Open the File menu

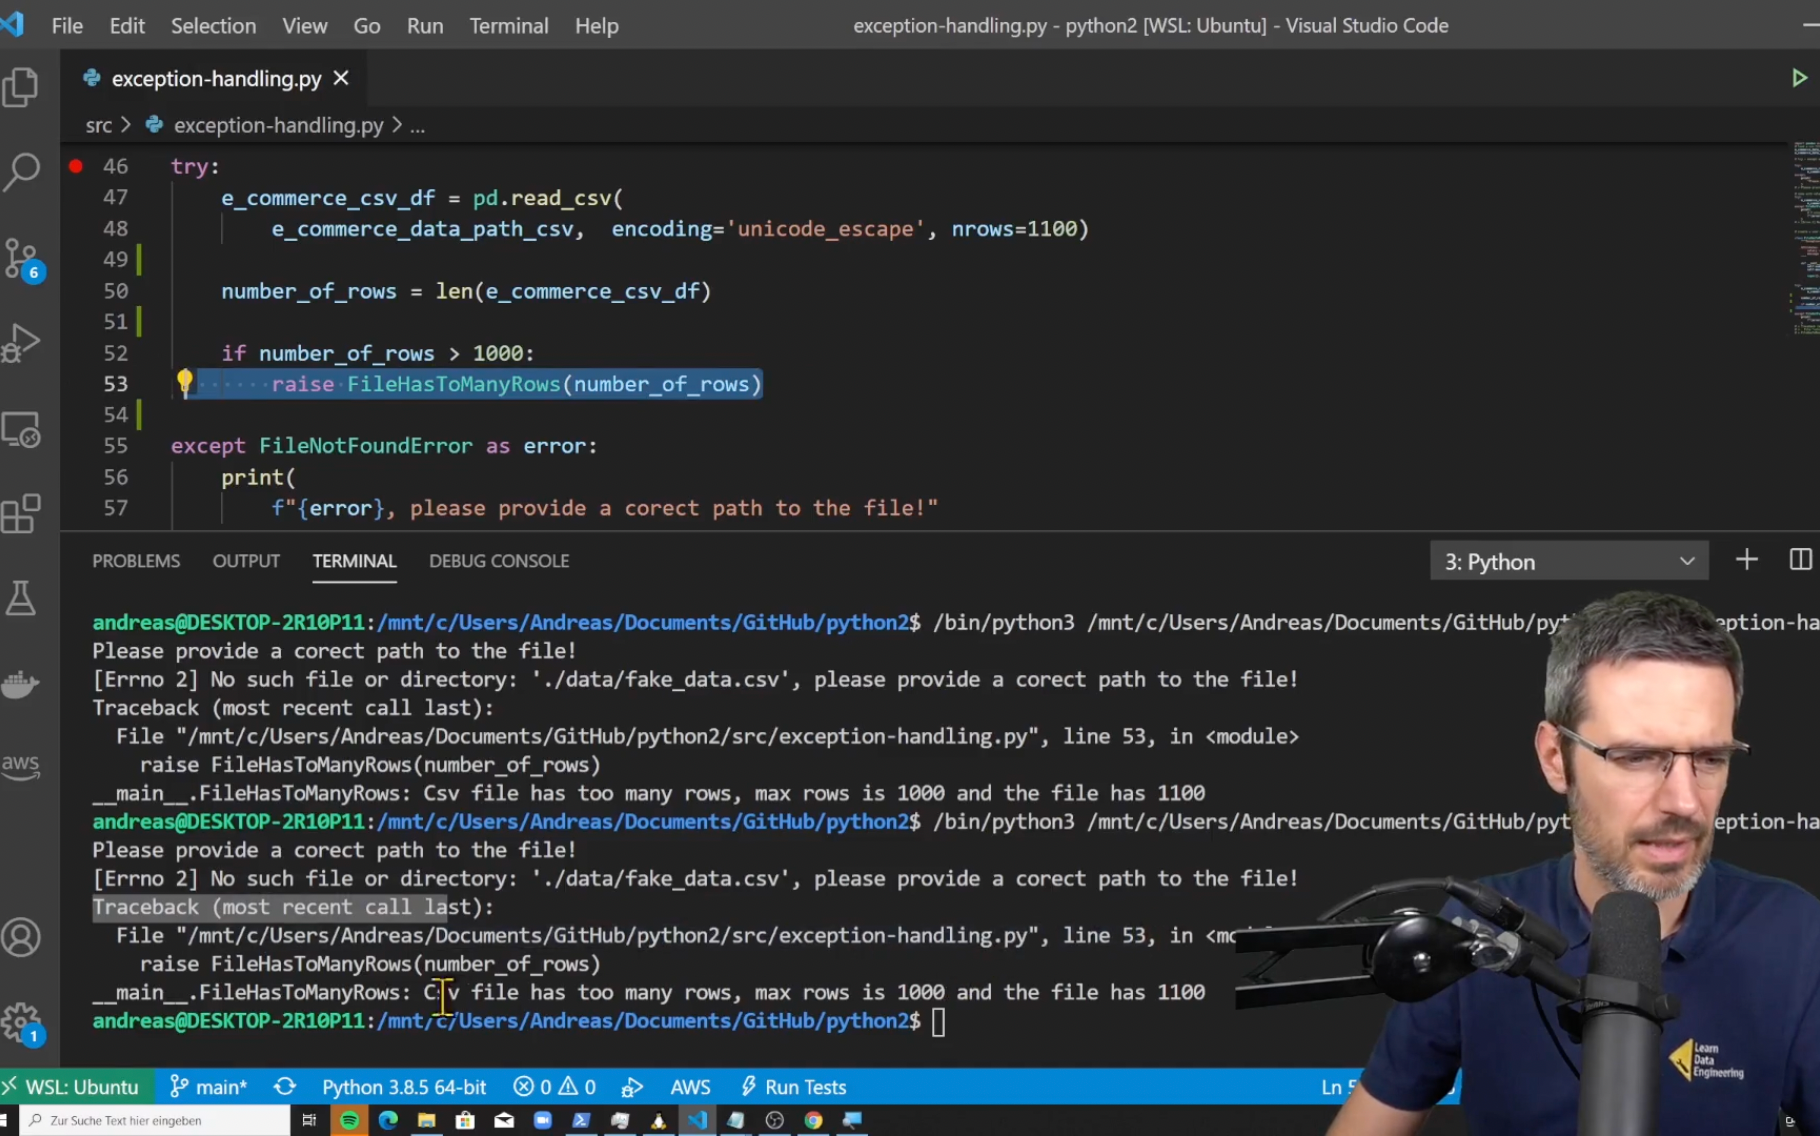67,26
